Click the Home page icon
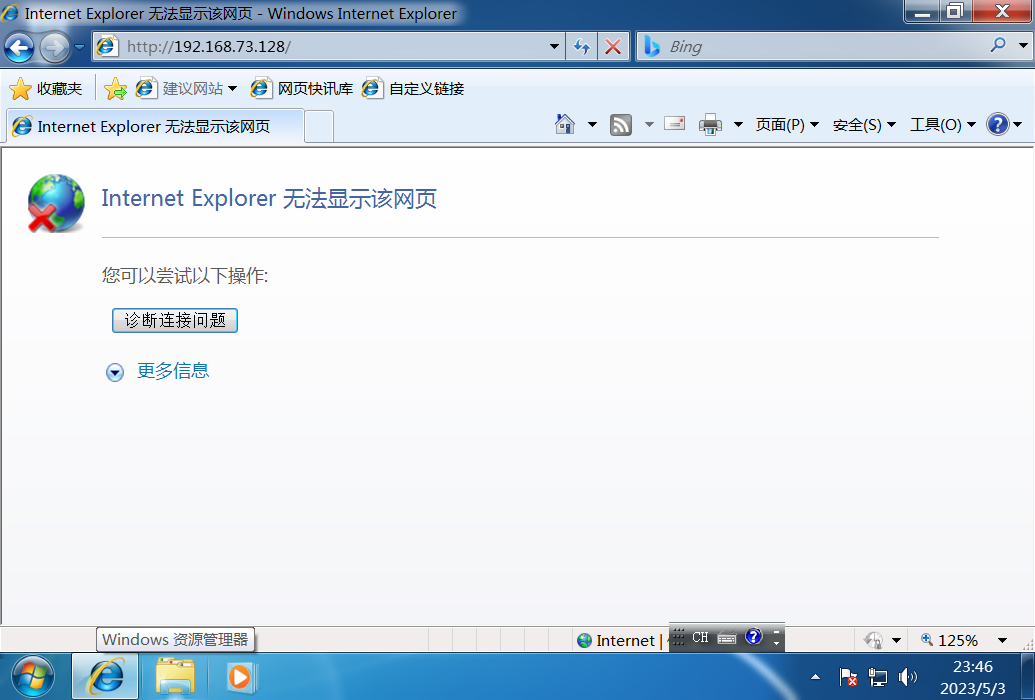1035x700 pixels. (565, 124)
